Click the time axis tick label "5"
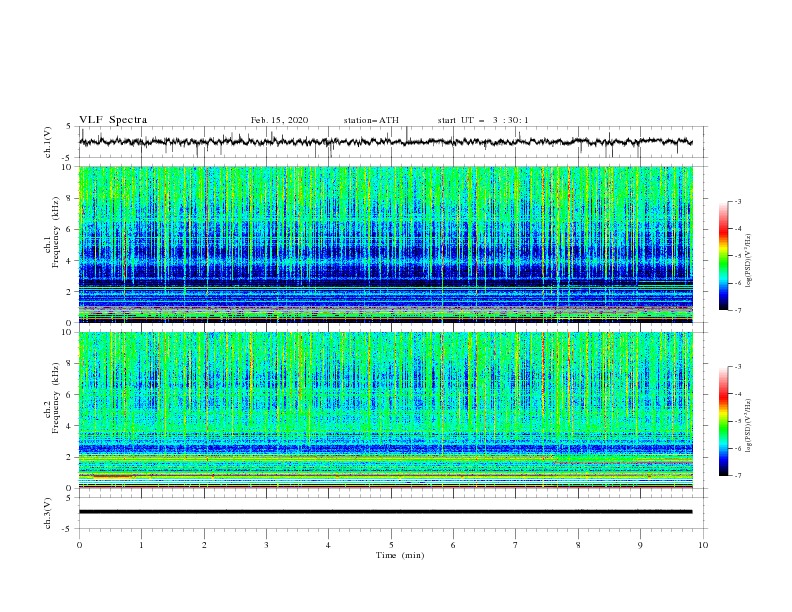Screen dimensions: 792x612 coord(391,545)
